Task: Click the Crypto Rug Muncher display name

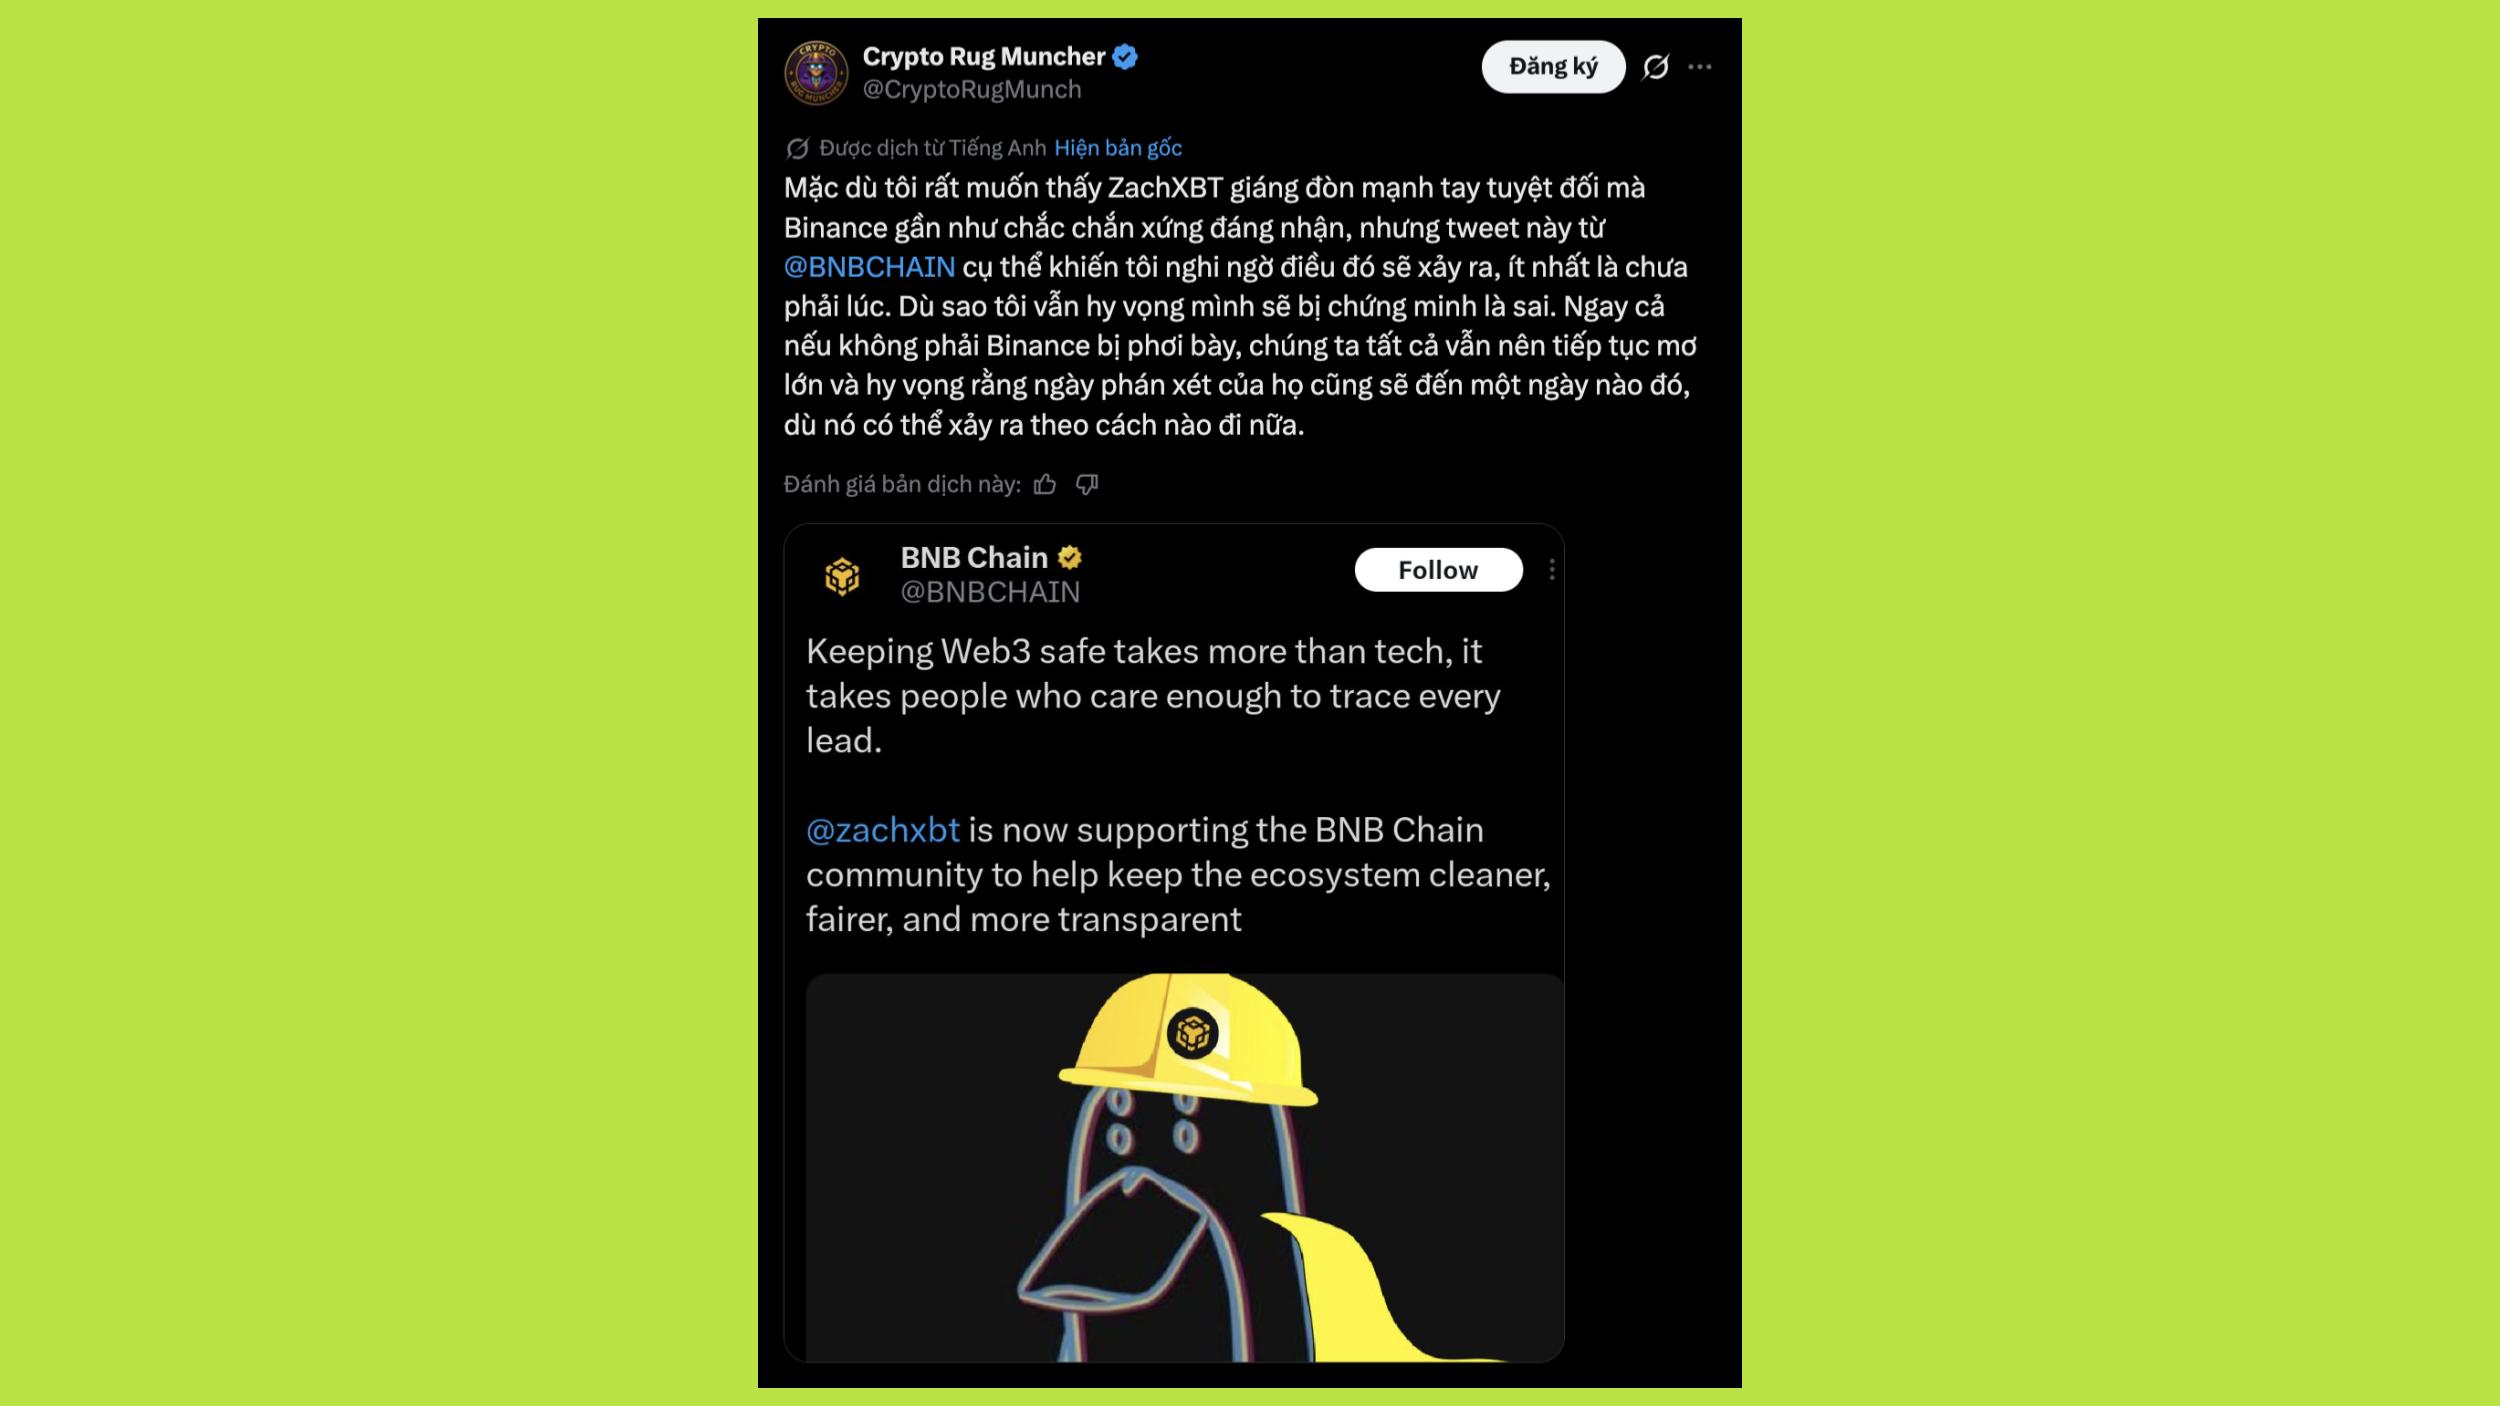Action: point(984,57)
